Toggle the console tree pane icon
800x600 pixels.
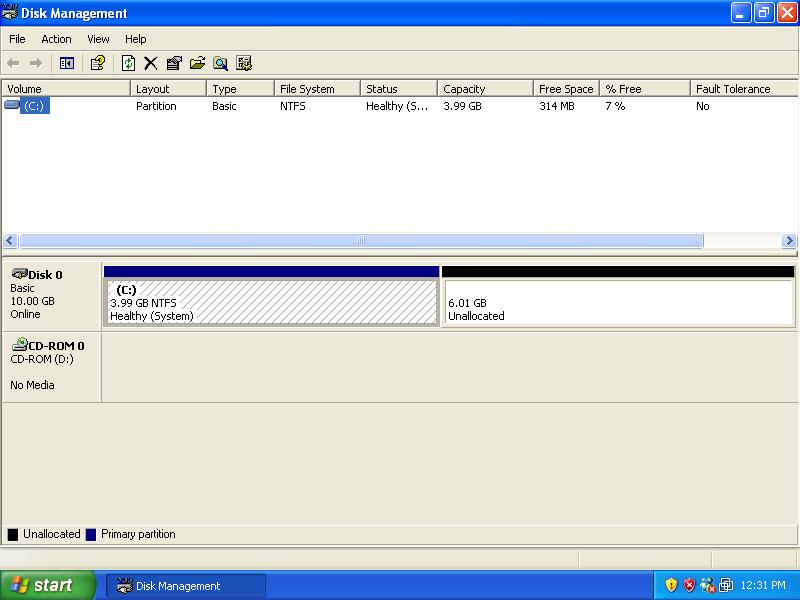[67, 63]
